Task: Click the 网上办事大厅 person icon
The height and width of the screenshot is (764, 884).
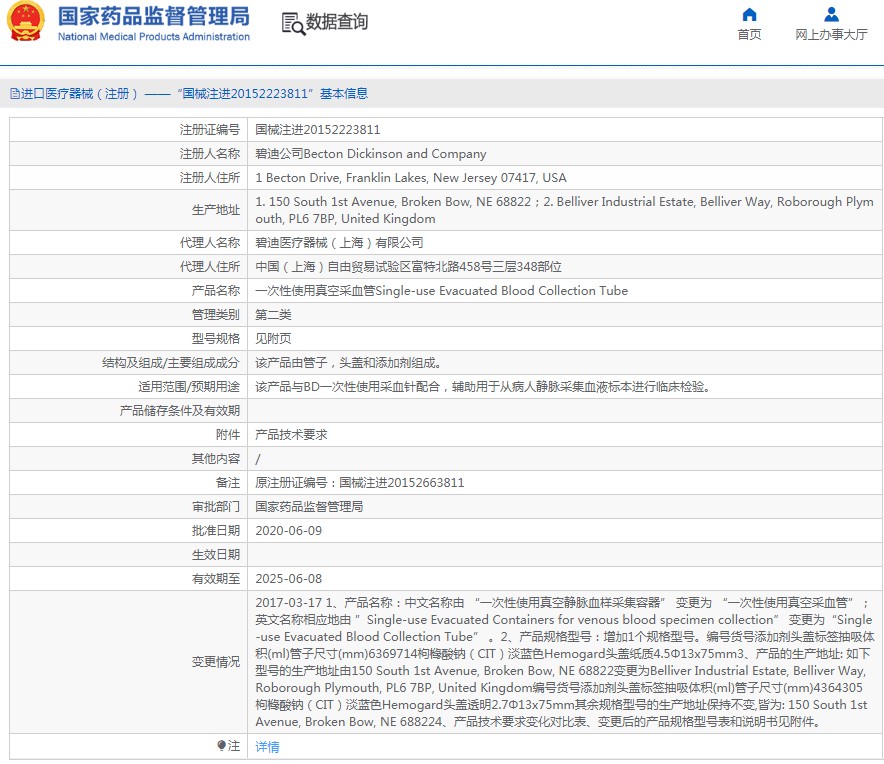Action: point(831,14)
